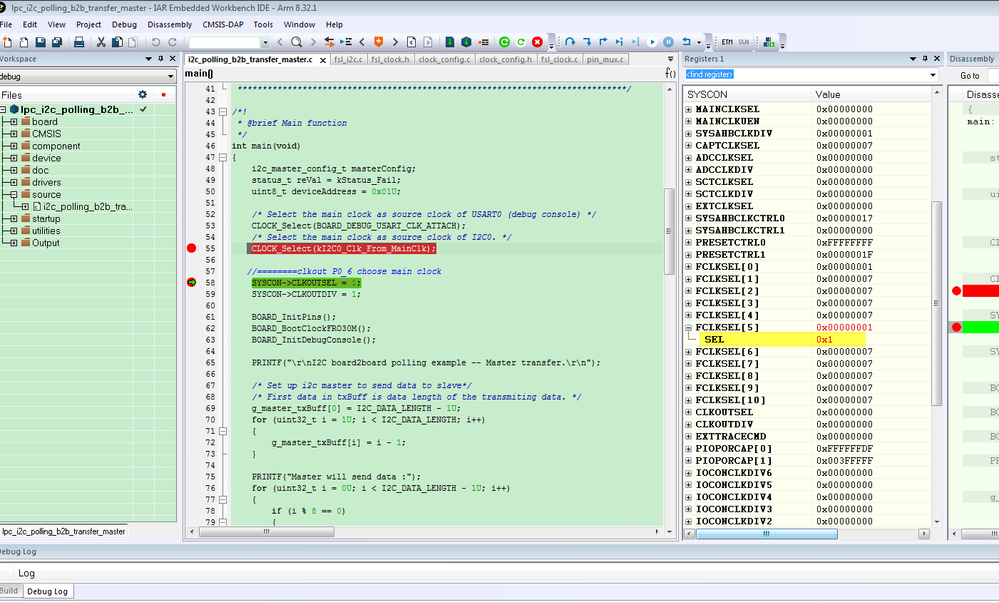Viewport: 999px width, 603px height.
Task: Open the CMSIS-DAP menu
Action: [x=223, y=24]
